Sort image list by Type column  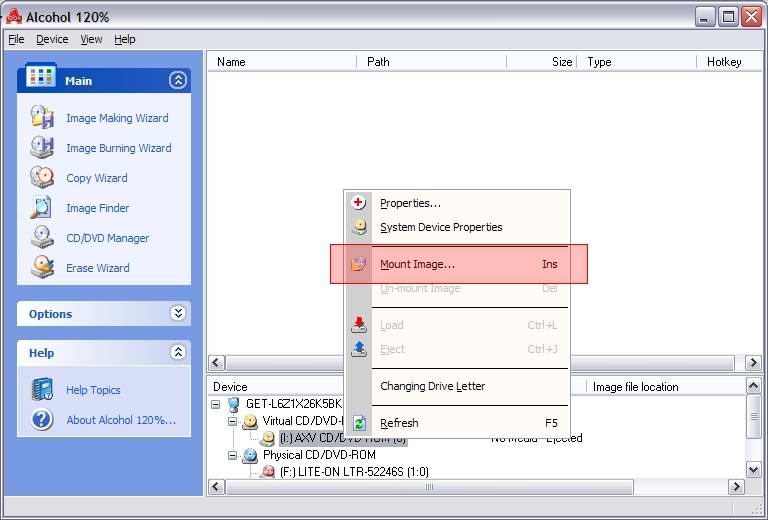(637, 62)
